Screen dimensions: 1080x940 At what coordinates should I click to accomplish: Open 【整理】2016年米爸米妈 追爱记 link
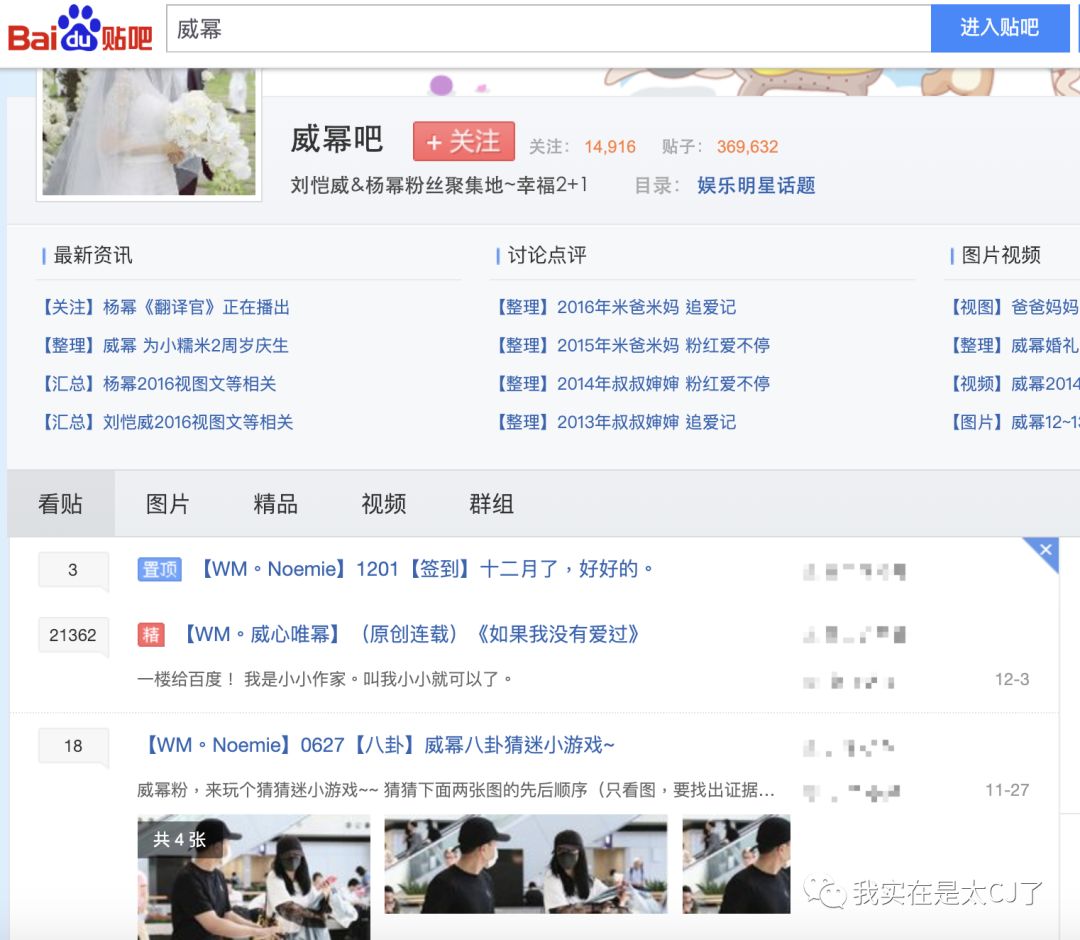pyautogui.click(x=617, y=307)
